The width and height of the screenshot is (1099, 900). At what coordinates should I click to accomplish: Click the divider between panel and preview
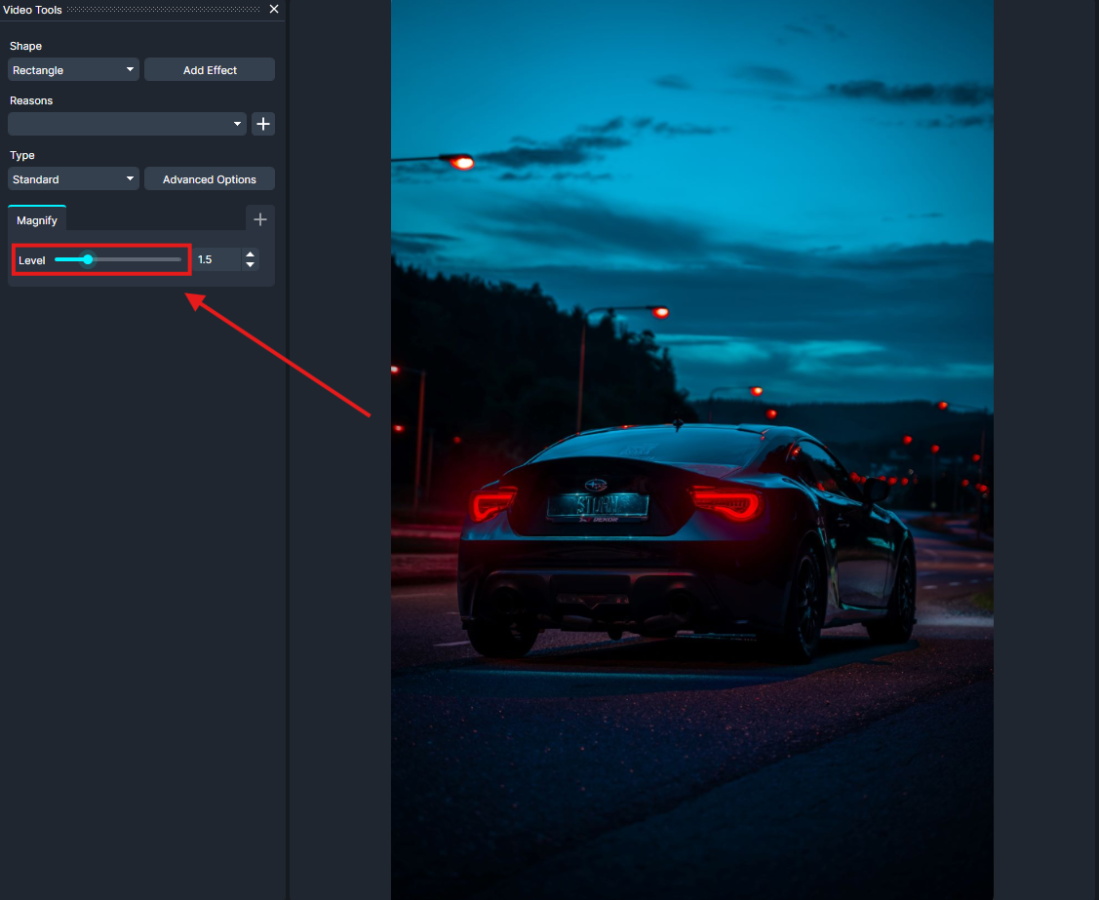point(288,450)
